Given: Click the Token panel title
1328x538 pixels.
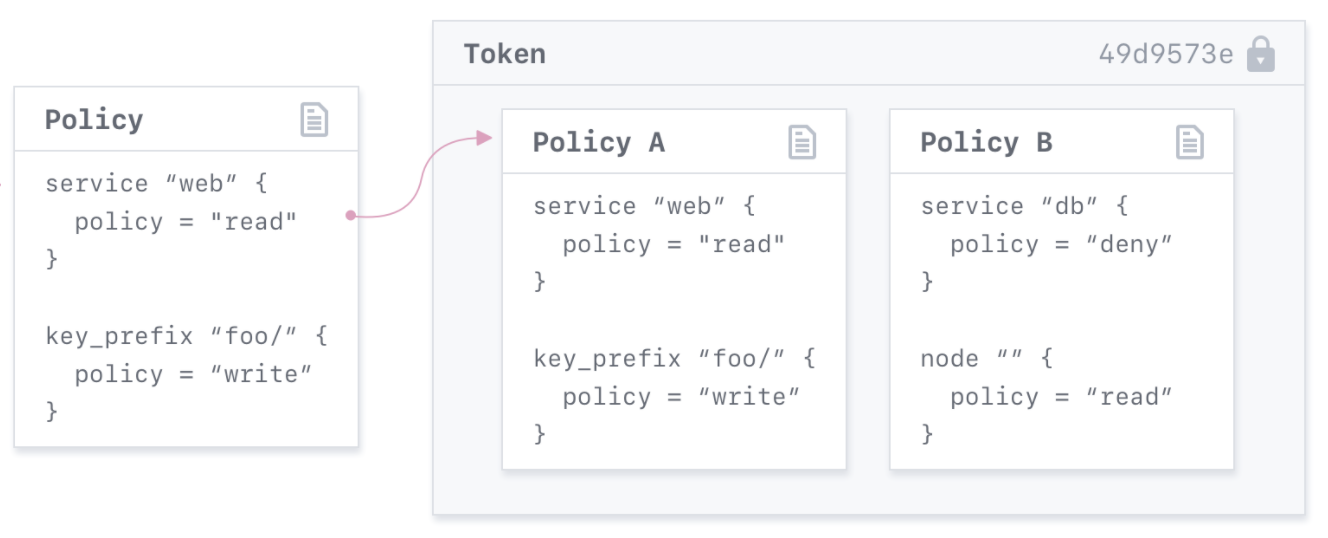Looking at the screenshot, I should 505,54.
